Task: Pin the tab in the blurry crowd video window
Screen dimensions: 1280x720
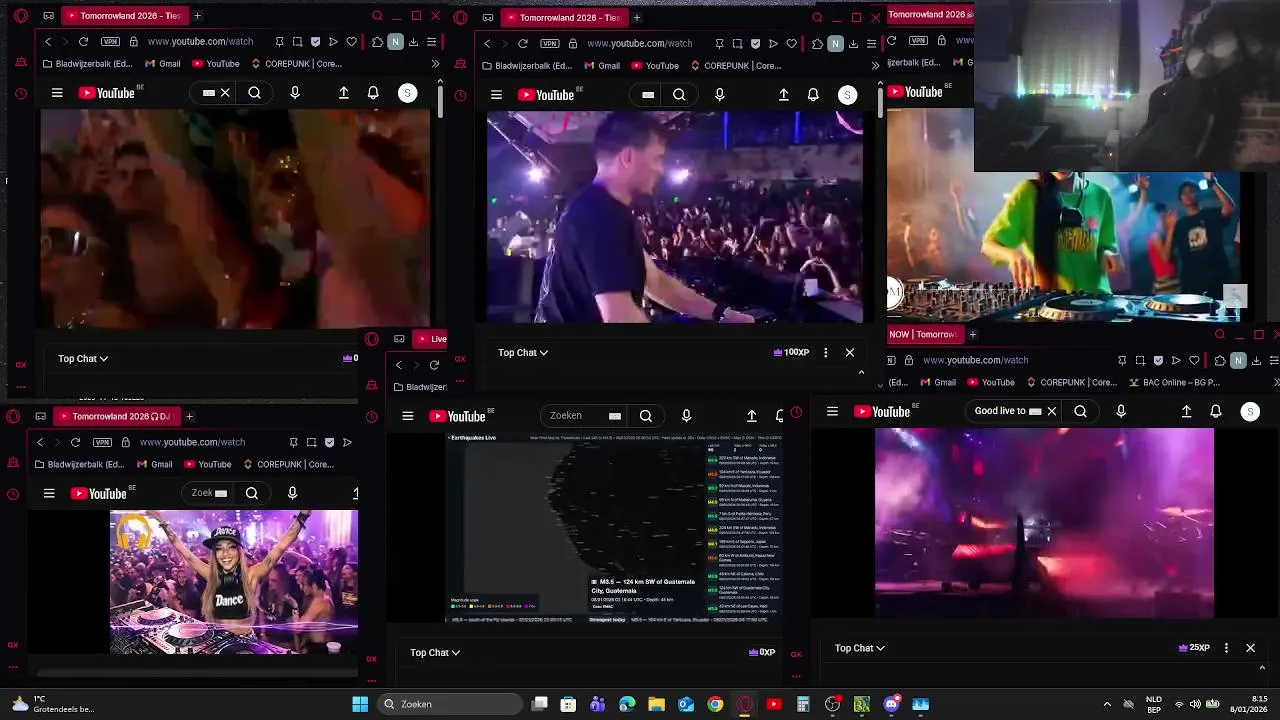Action: tap(279, 42)
